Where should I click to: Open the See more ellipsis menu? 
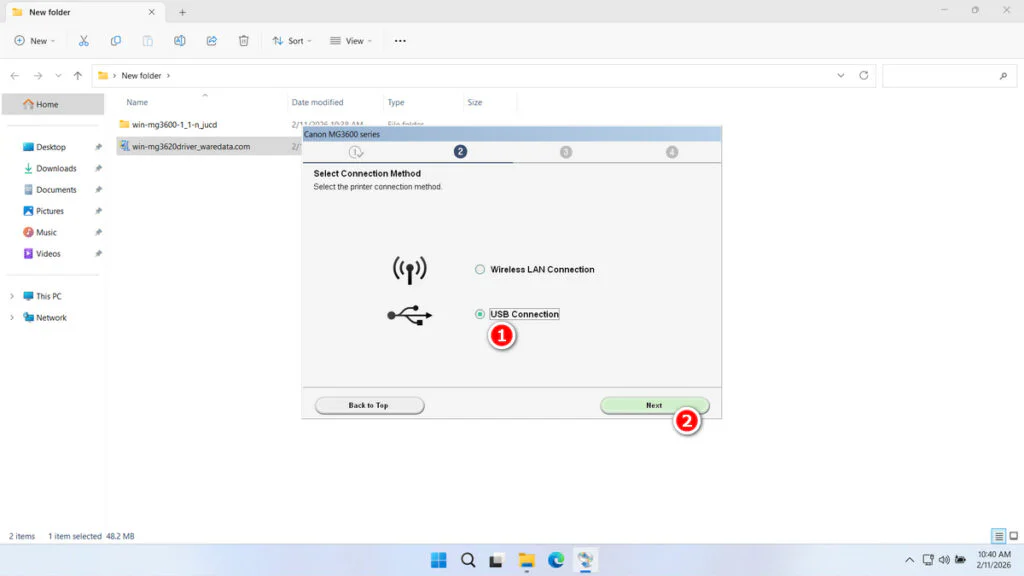[400, 40]
